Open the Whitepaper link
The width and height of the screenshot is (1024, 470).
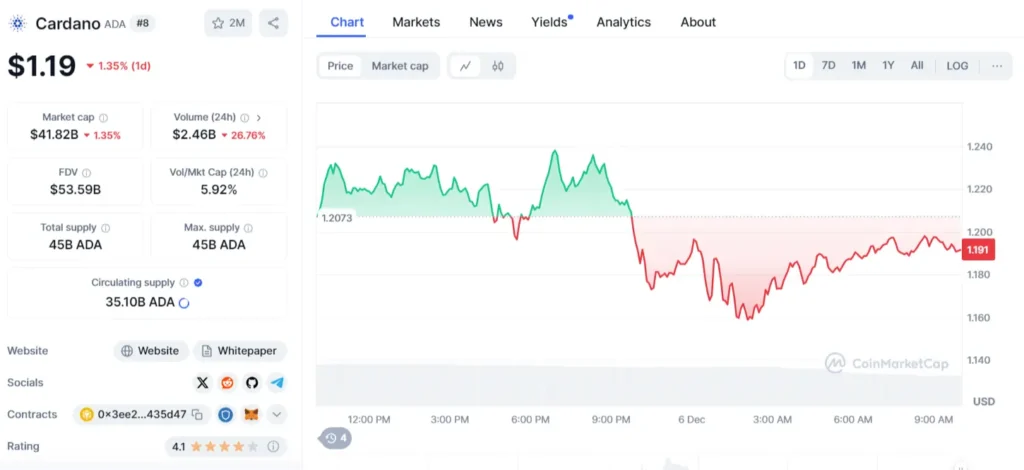[x=240, y=351]
